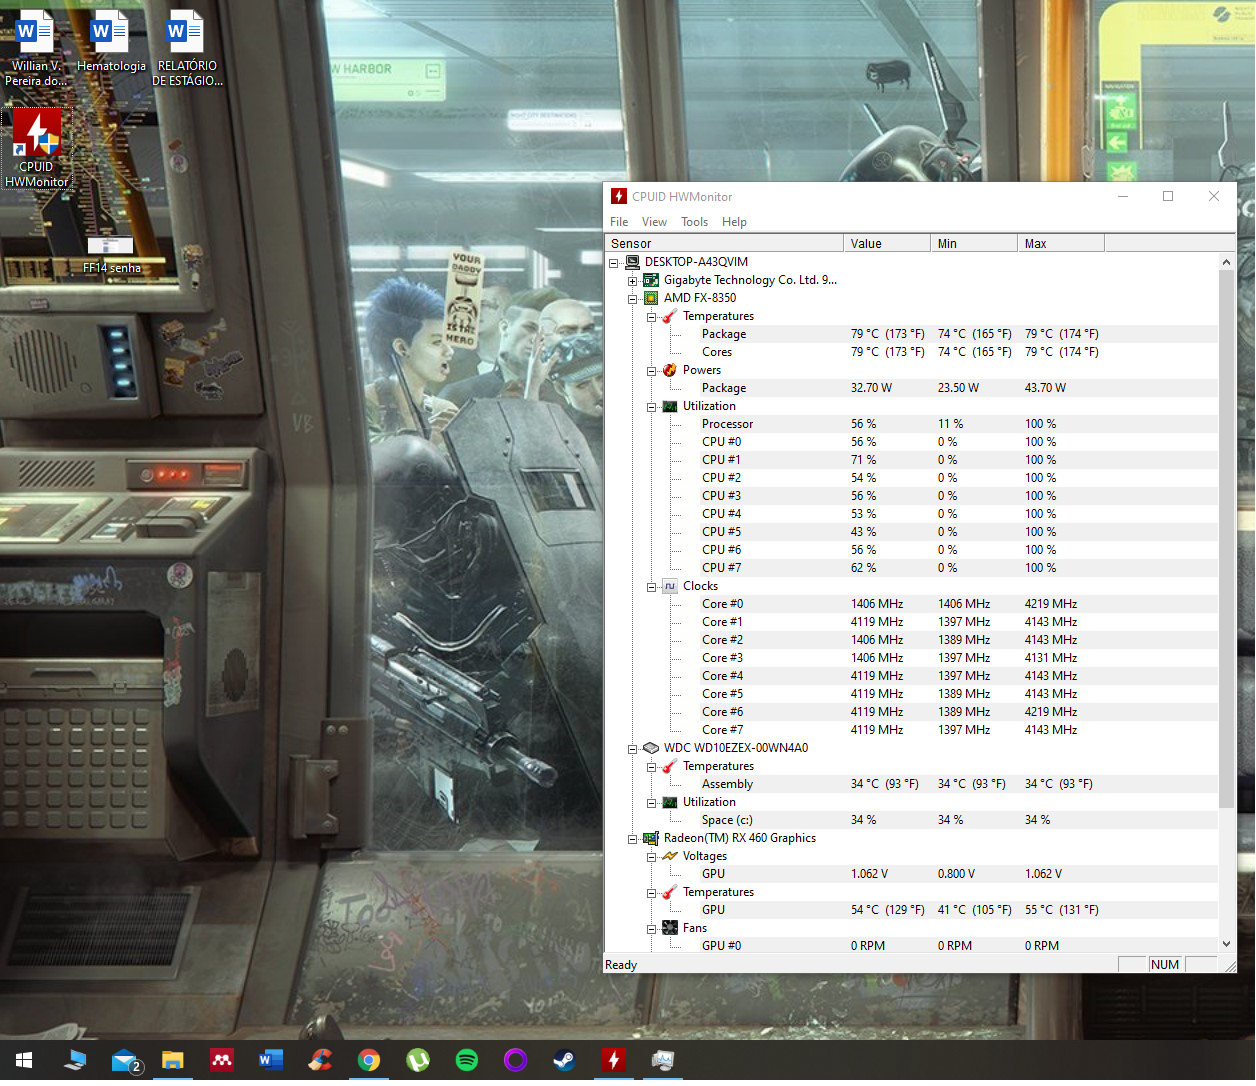The height and width of the screenshot is (1086, 1256).
Task: Click the 43.70 W max power value
Action: point(1045,388)
